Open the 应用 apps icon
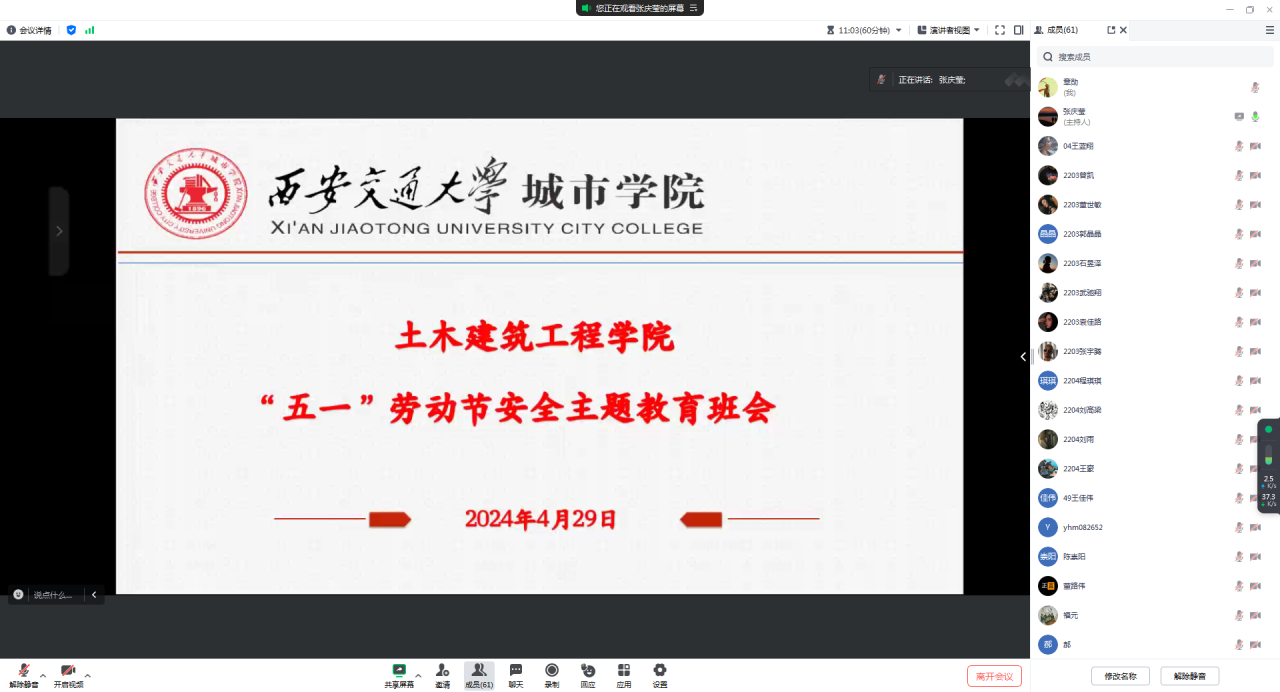1280x692 pixels. coord(624,671)
